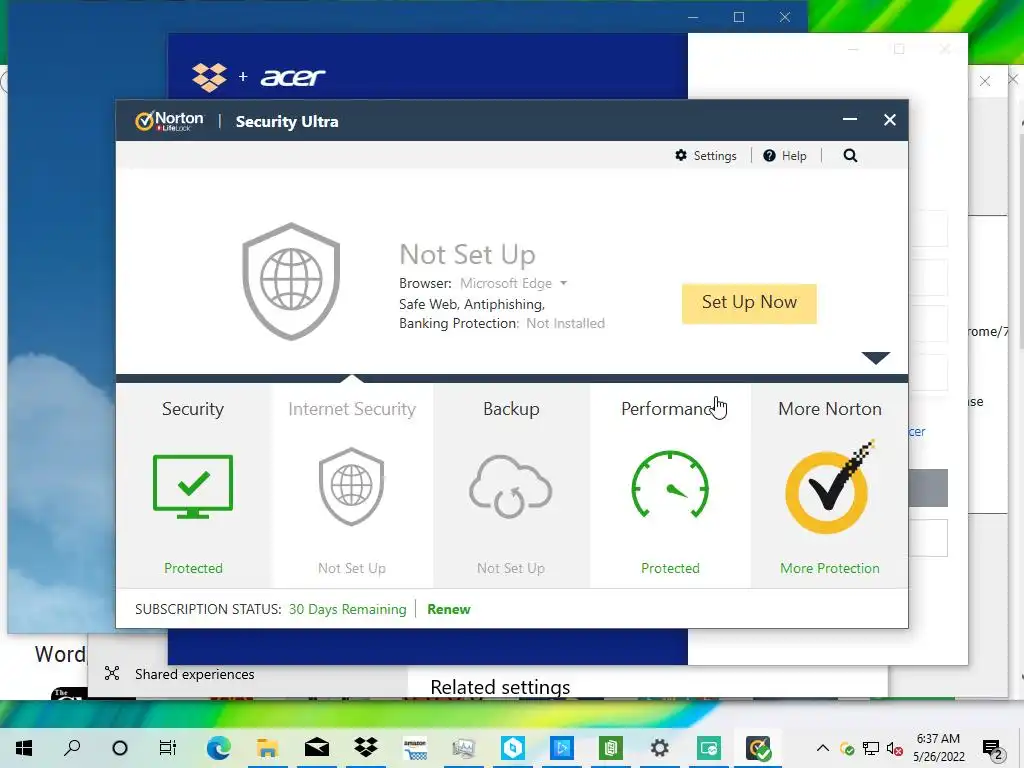Screen dimensions: 1024x768
Task: Select the Security tab
Action: point(193,485)
